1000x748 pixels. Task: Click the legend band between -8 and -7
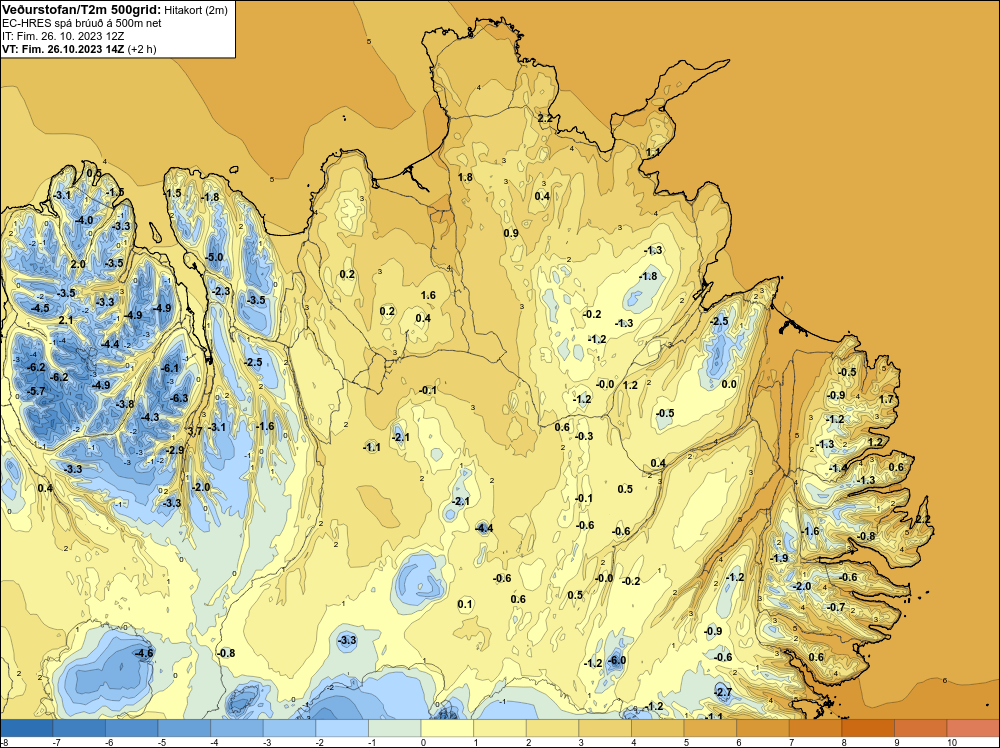26,728
